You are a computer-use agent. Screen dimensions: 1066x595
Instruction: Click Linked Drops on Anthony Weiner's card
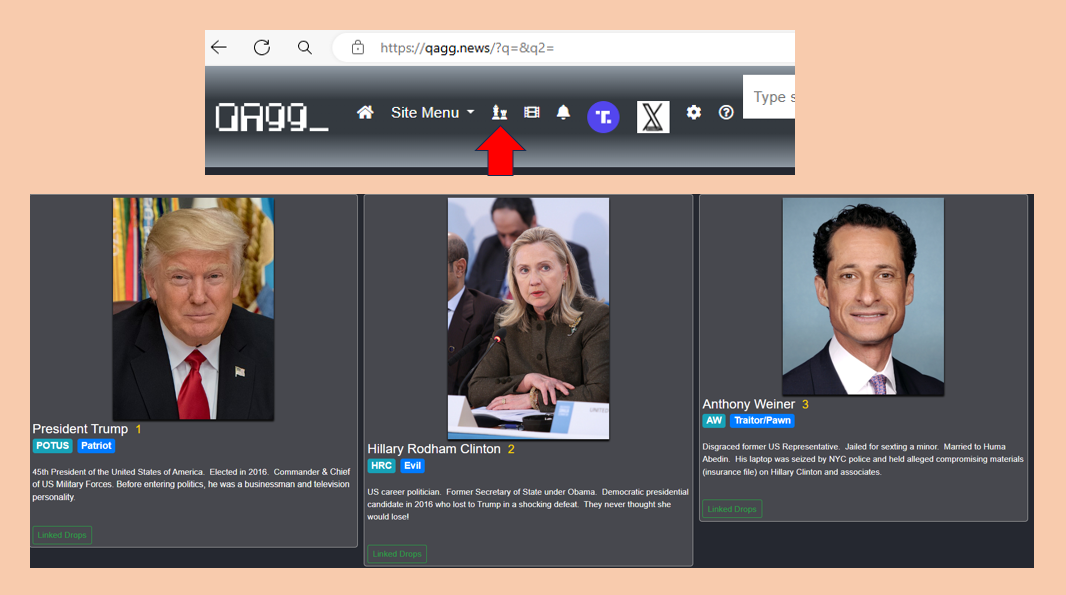pos(731,508)
